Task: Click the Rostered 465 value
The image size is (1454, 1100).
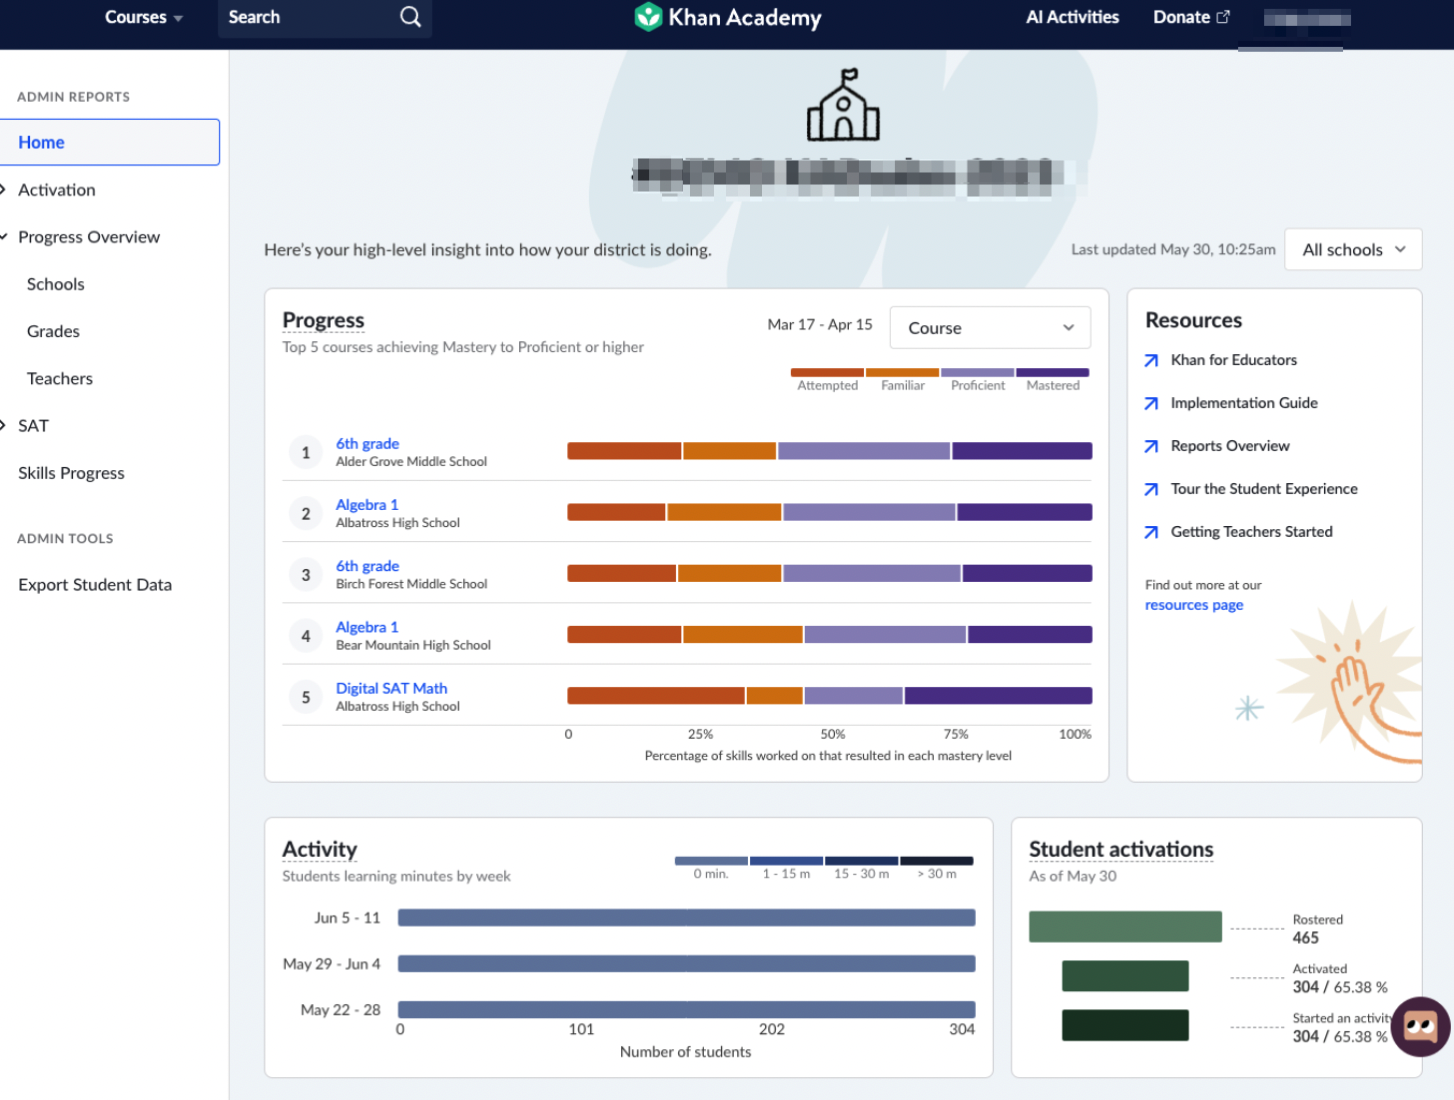Action: 1306,938
